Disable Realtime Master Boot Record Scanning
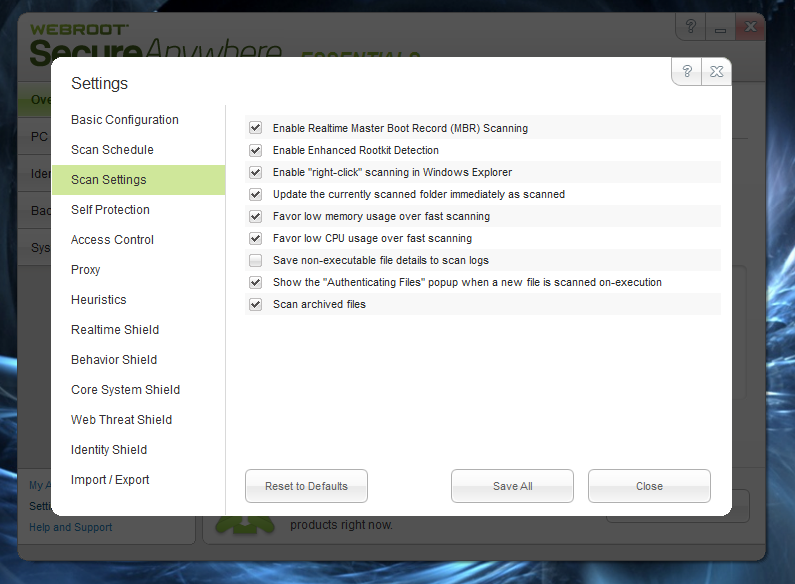Viewport: 795px width, 584px height. [x=256, y=128]
